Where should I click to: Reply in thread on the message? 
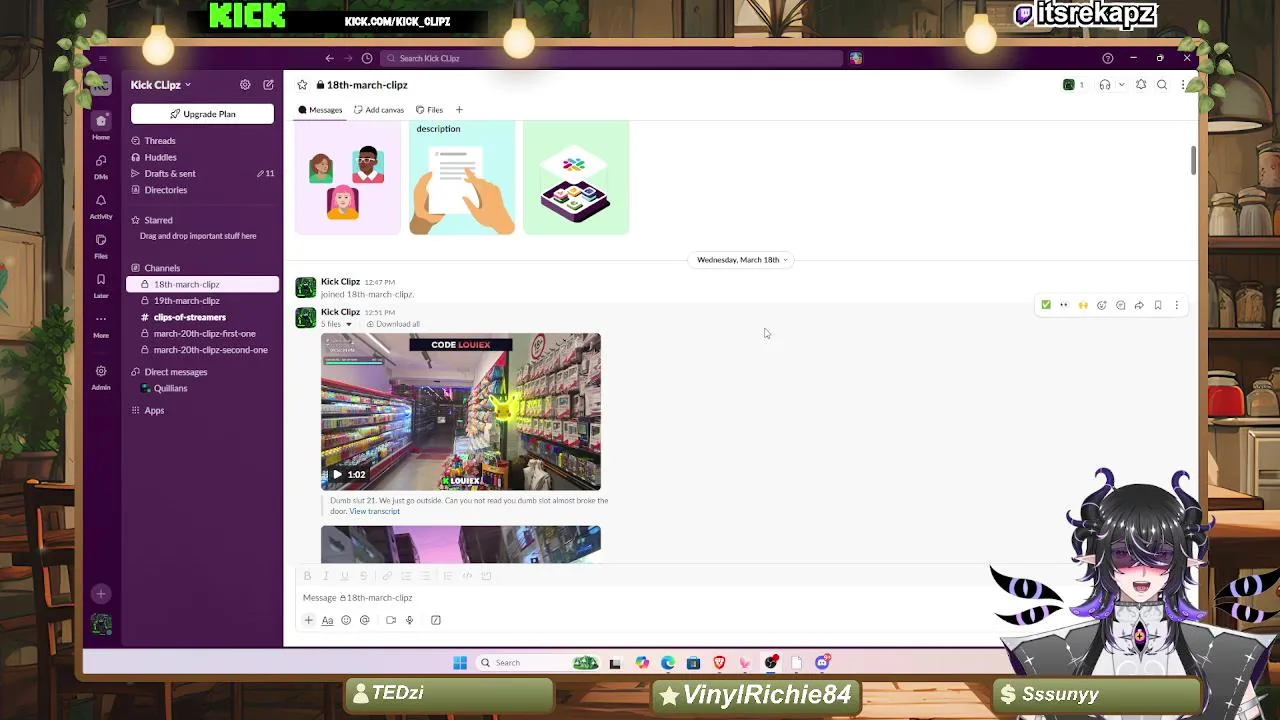click(1120, 305)
